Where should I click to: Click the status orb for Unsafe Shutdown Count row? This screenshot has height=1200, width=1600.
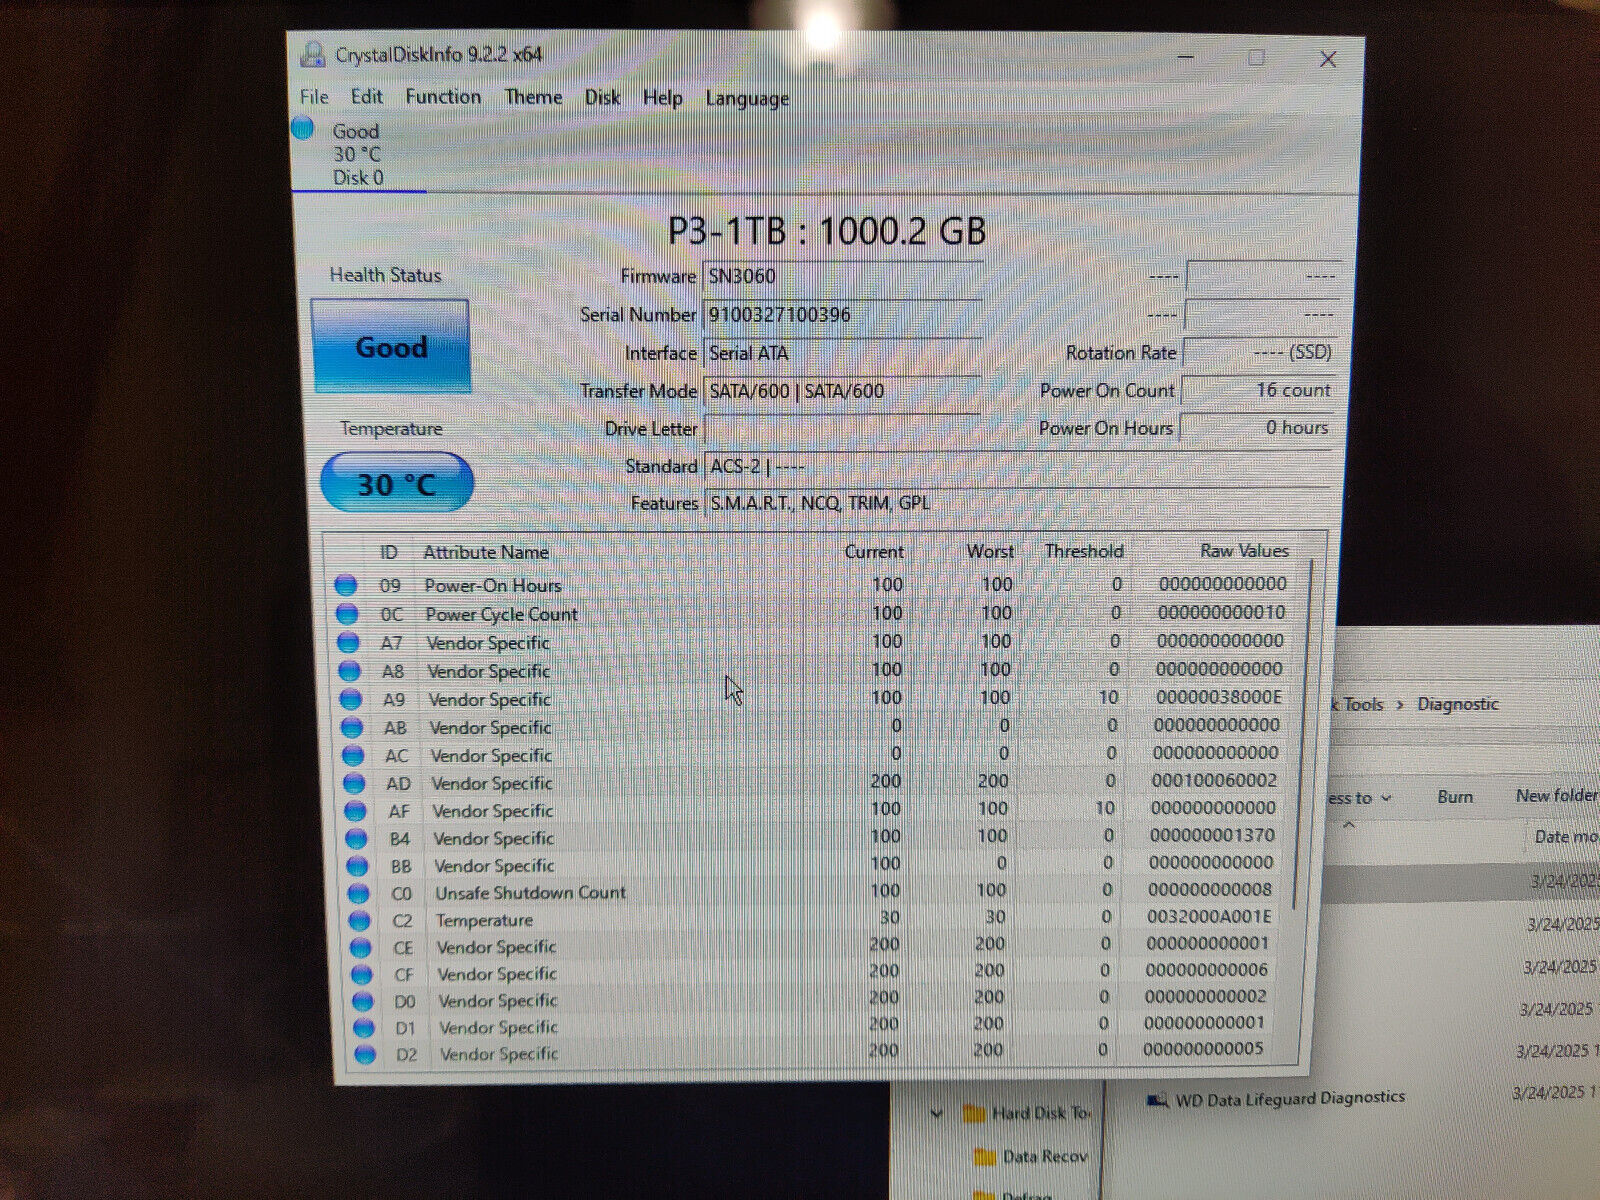[x=358, y=893]
